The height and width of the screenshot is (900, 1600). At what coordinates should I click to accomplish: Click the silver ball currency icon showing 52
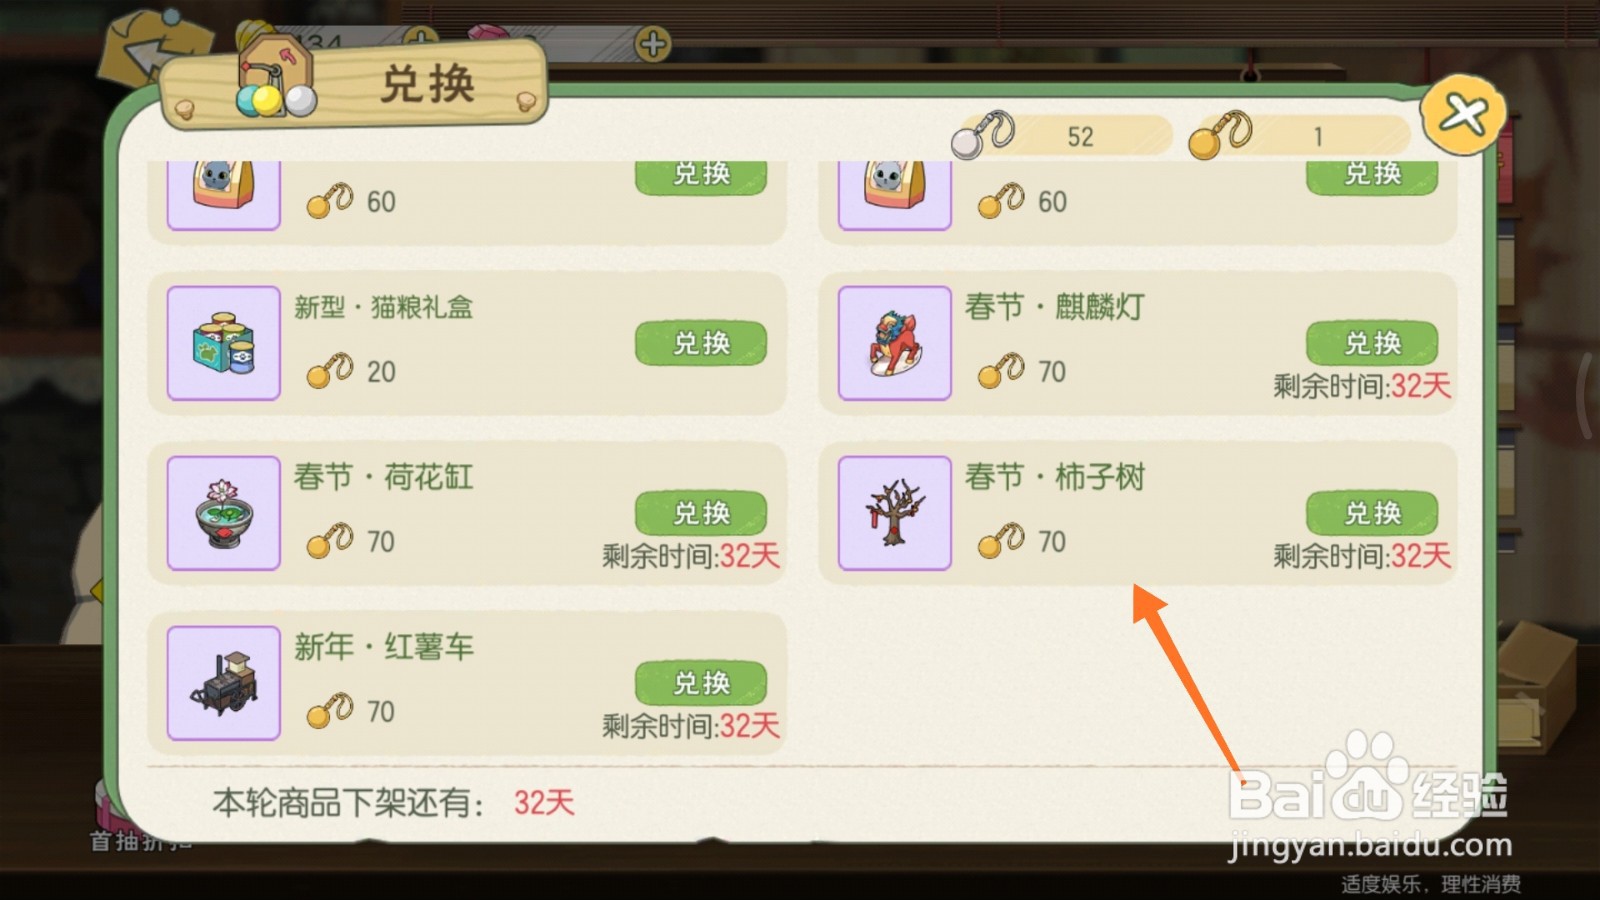click(x=982, y=136)
